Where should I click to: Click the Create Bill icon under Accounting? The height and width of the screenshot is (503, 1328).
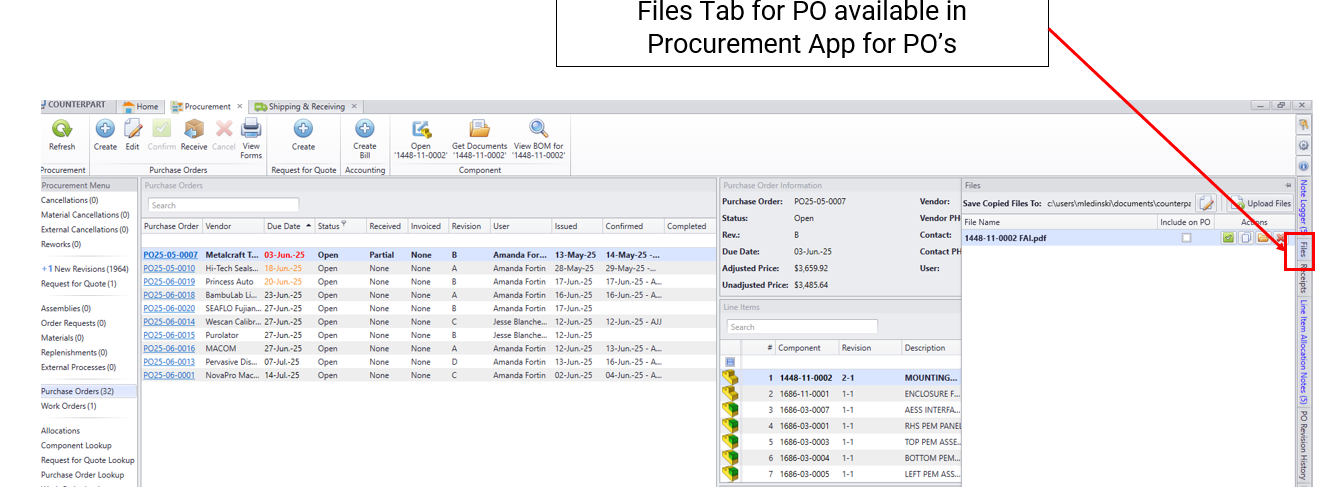(365, 130)
